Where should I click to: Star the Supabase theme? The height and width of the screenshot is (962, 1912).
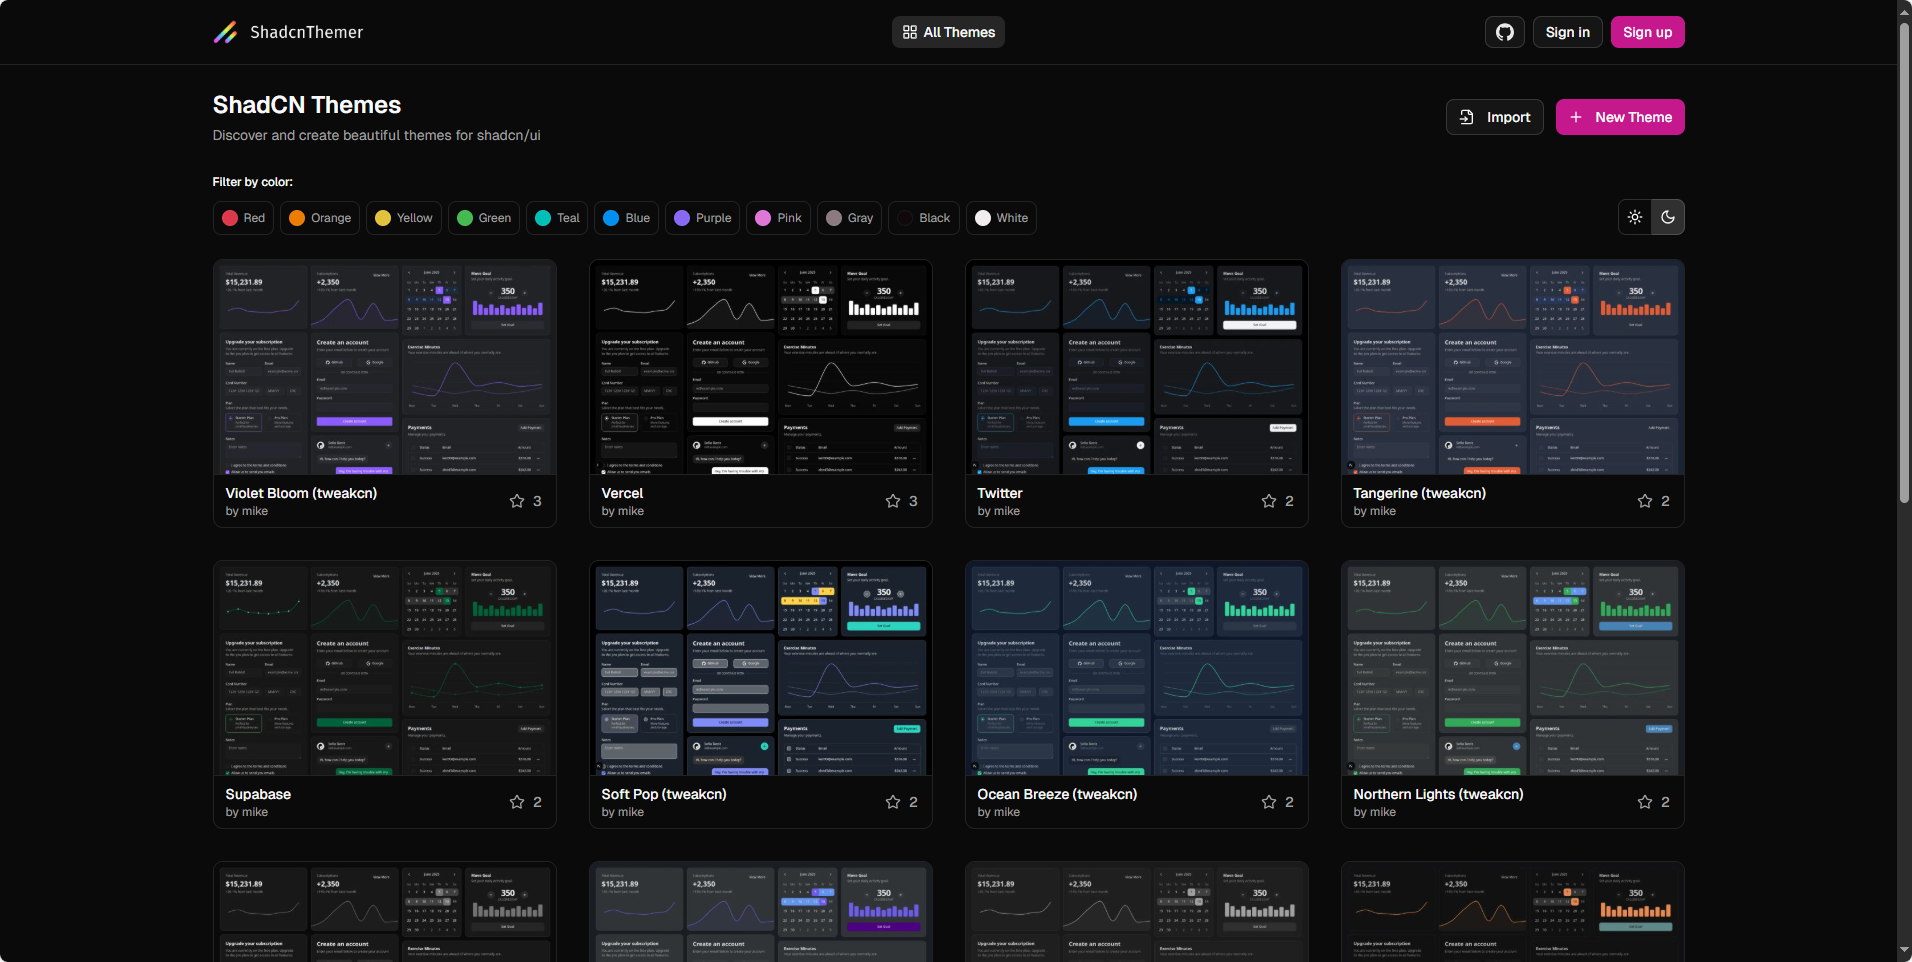coord(517,802)
